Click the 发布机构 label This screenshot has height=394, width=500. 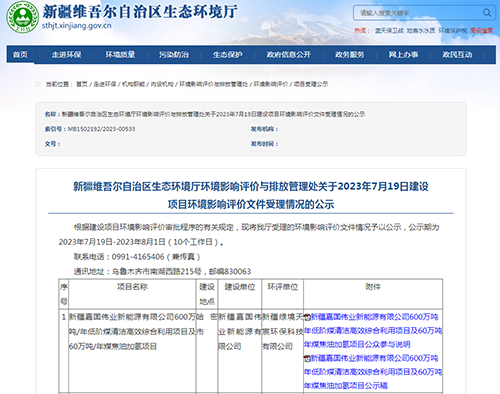point(264,129)
